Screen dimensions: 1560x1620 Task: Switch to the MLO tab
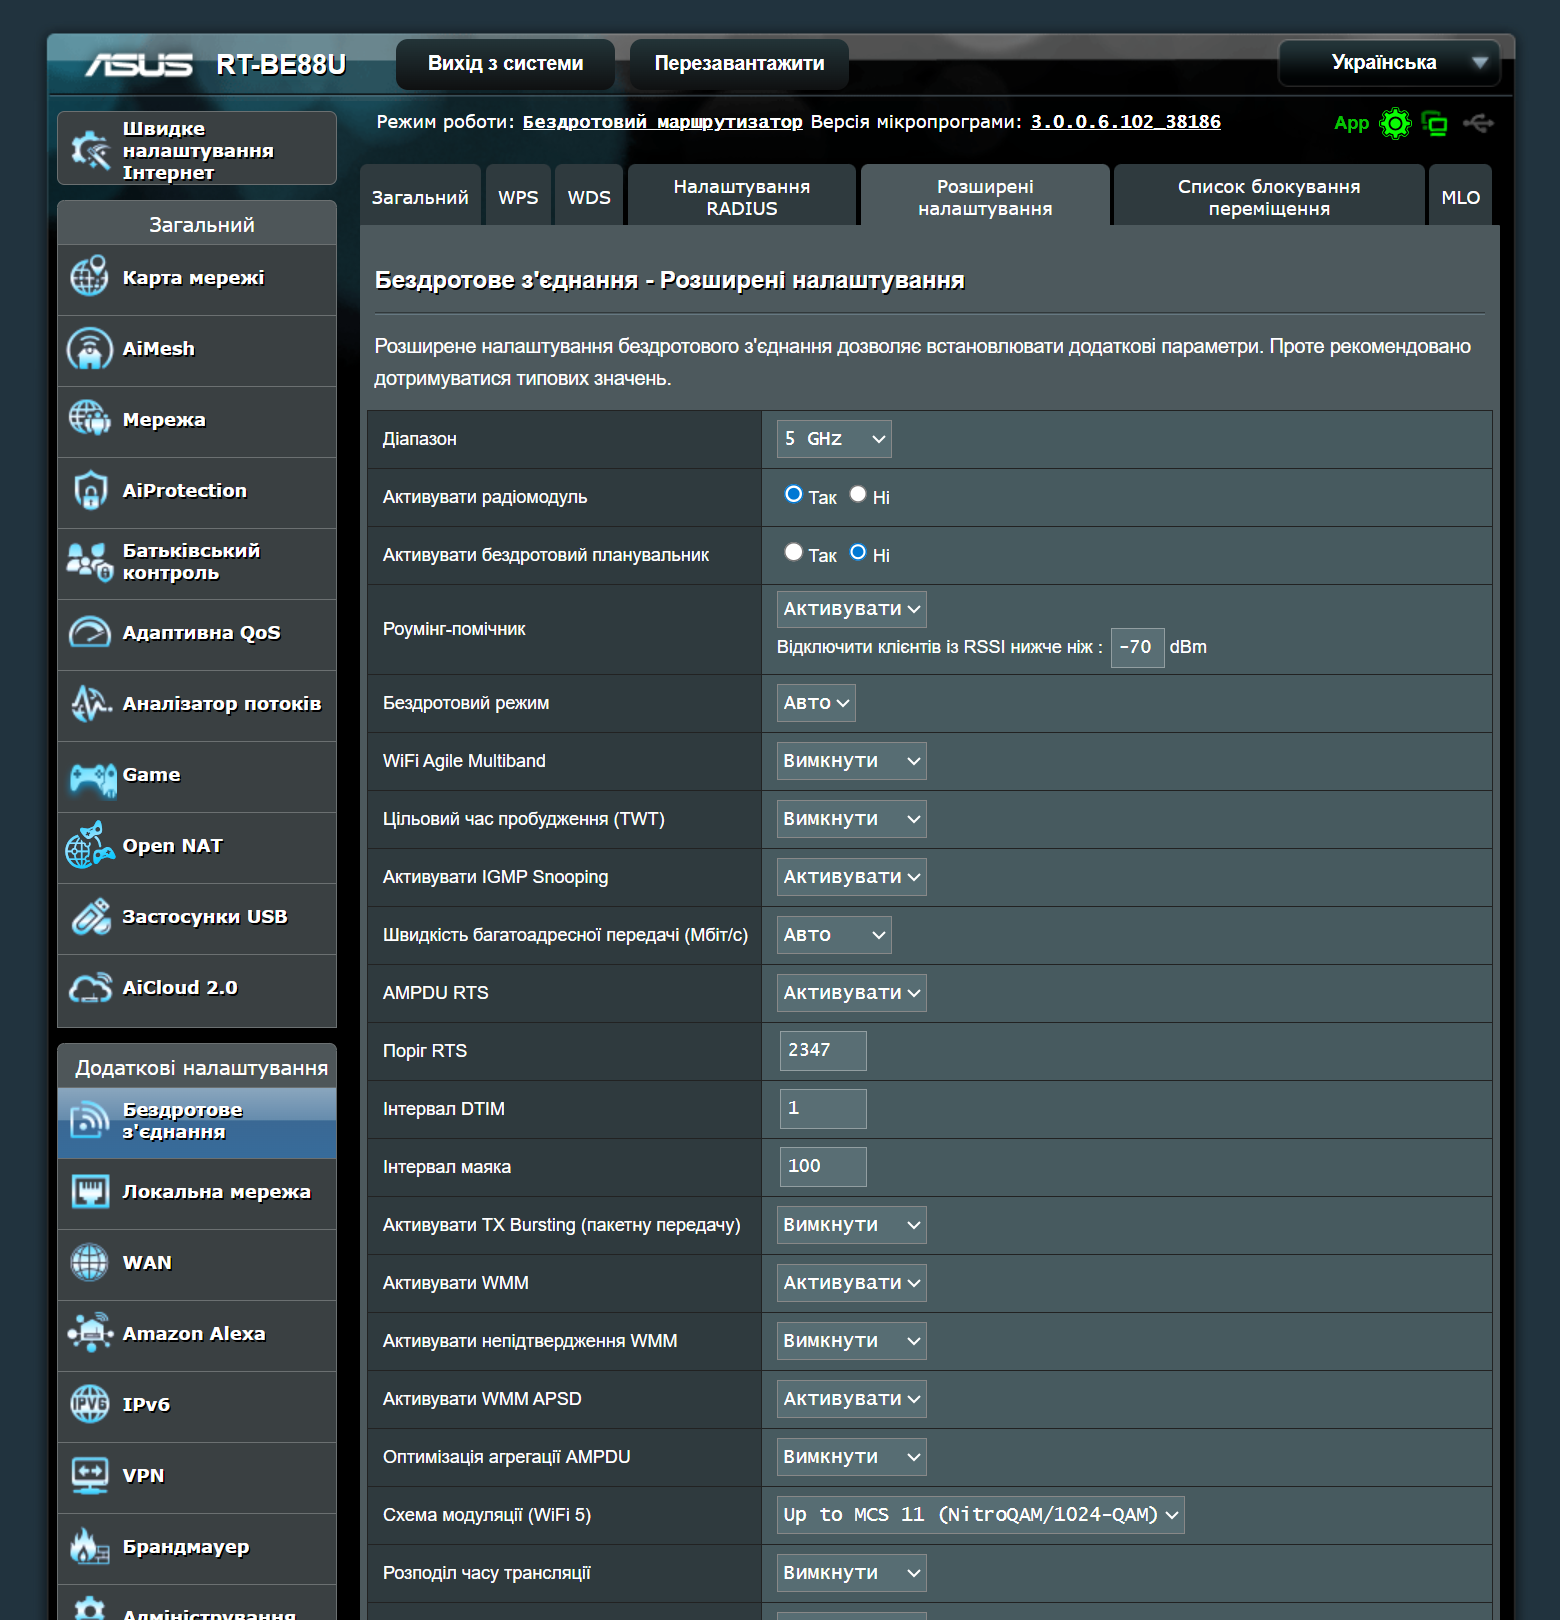tap(1460, 197)
